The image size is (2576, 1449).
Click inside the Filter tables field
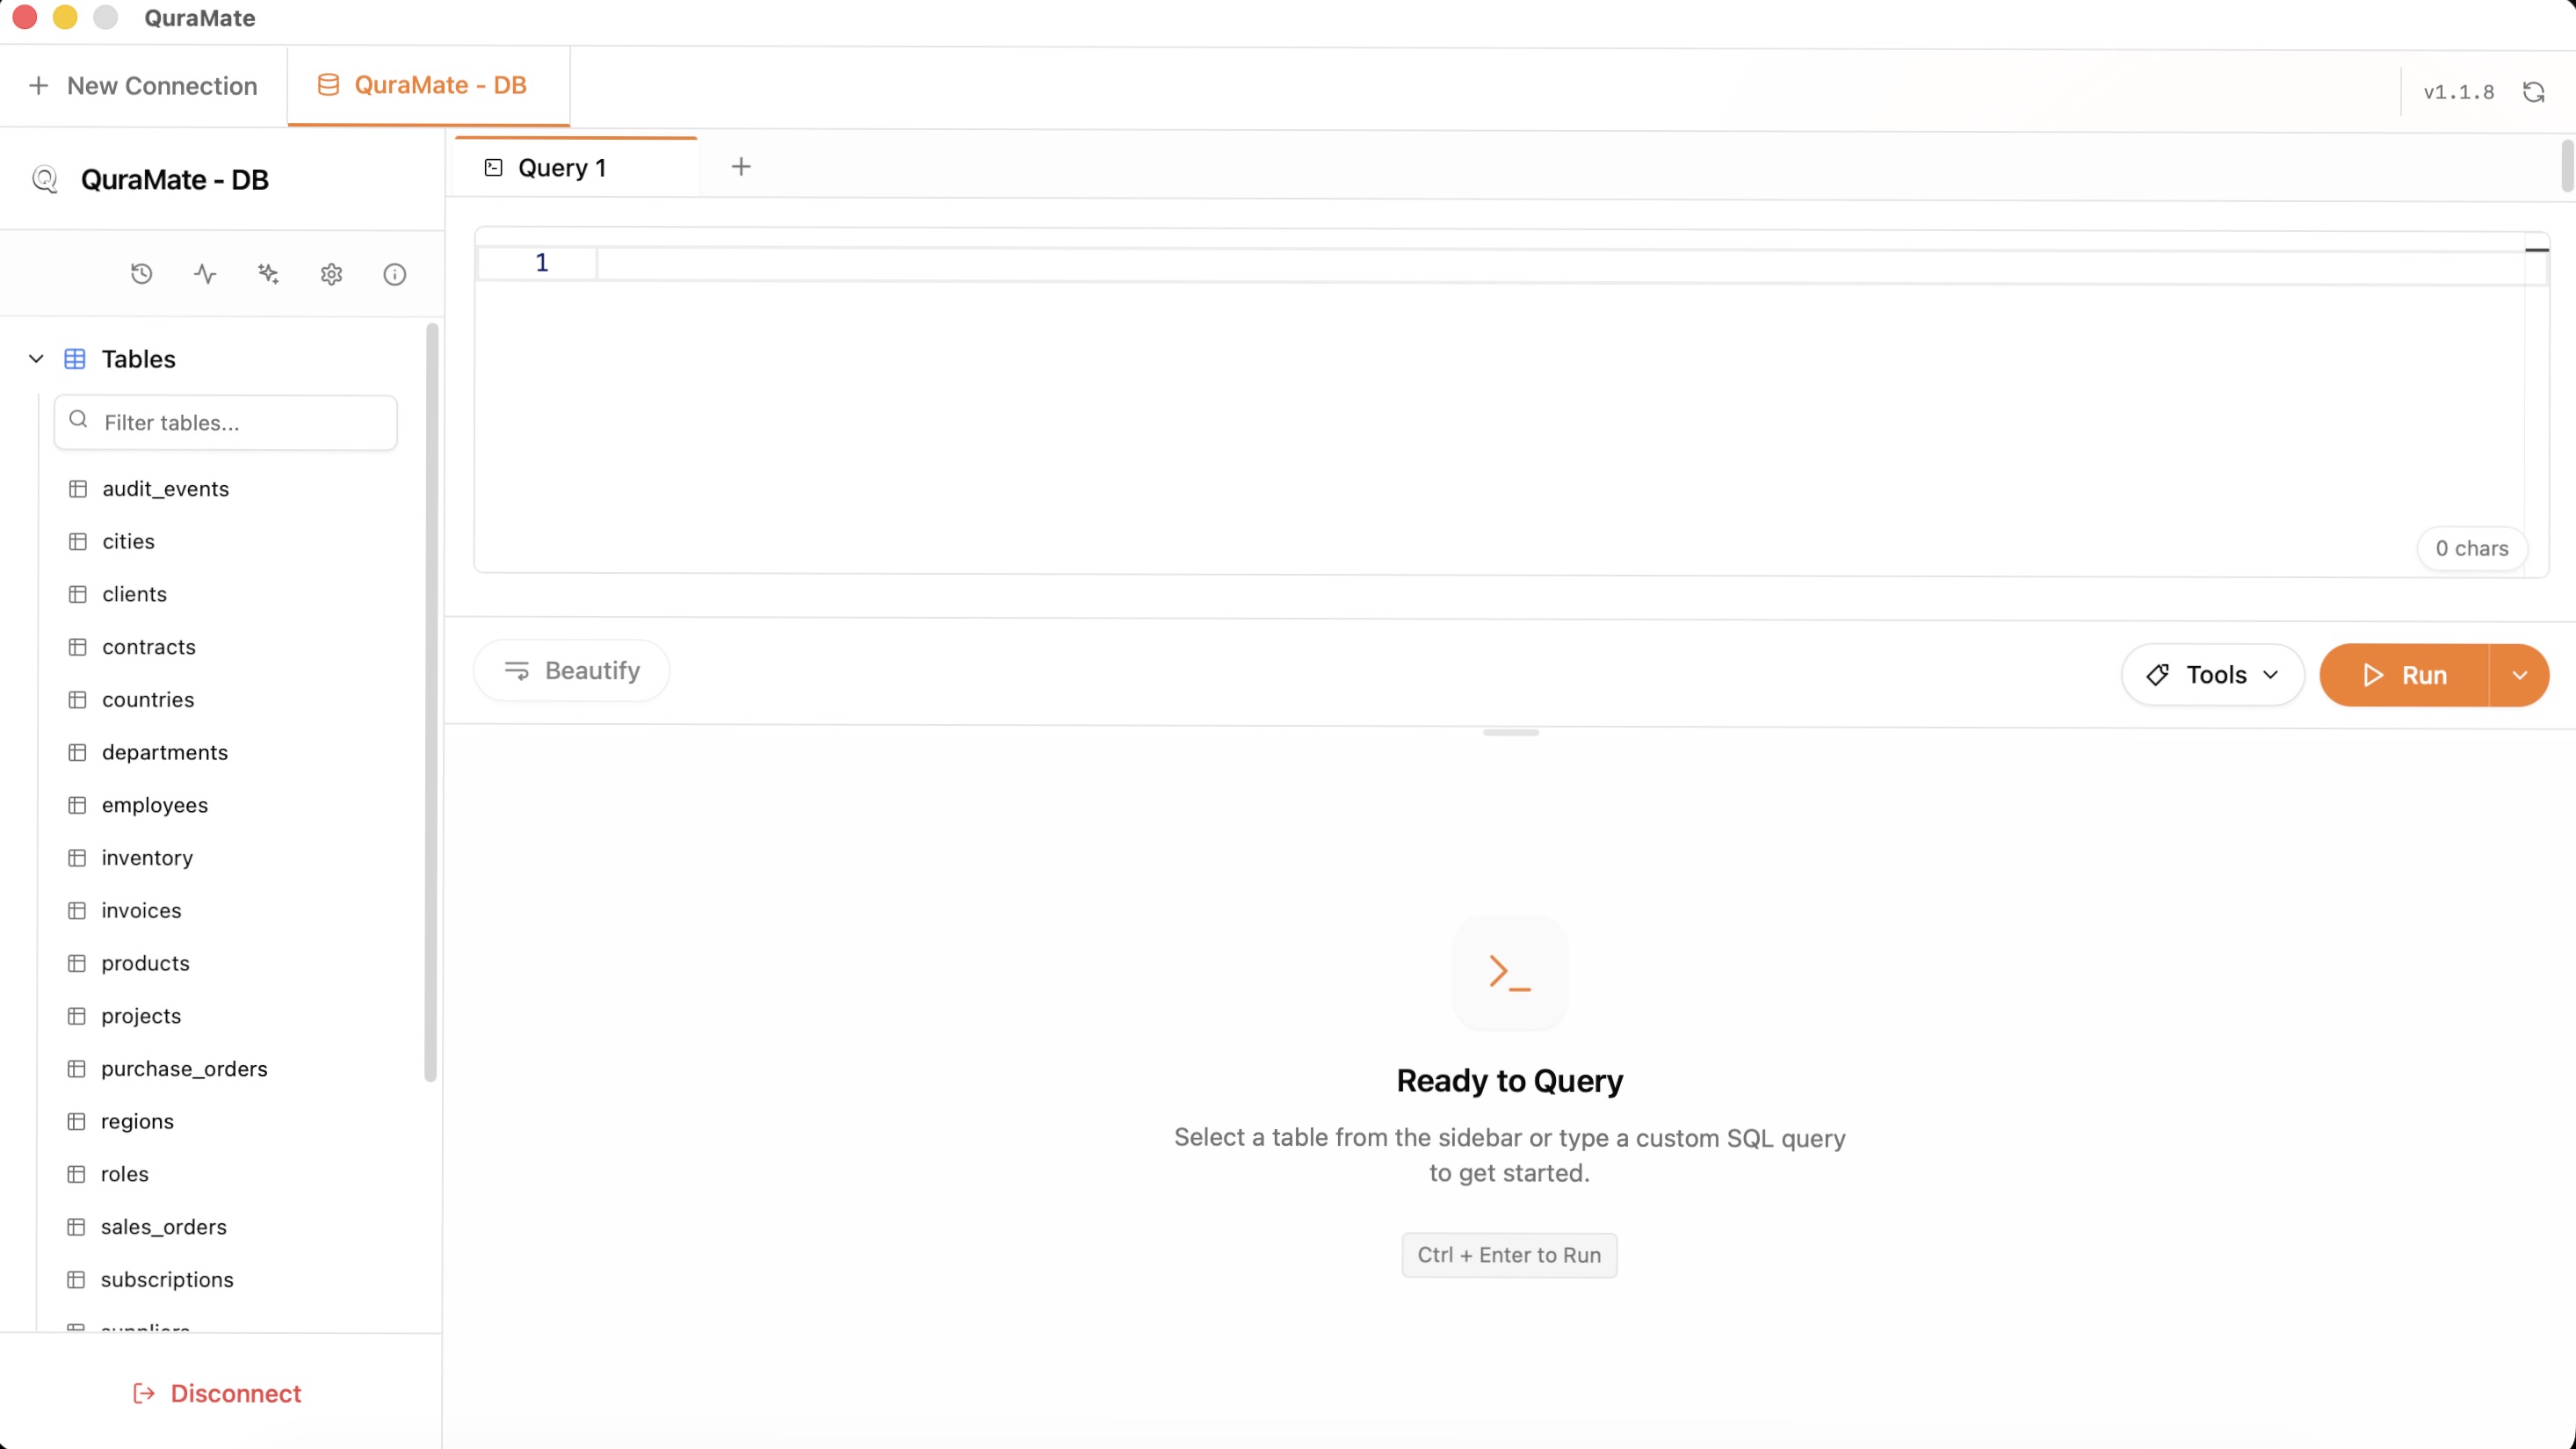[225, 422]
